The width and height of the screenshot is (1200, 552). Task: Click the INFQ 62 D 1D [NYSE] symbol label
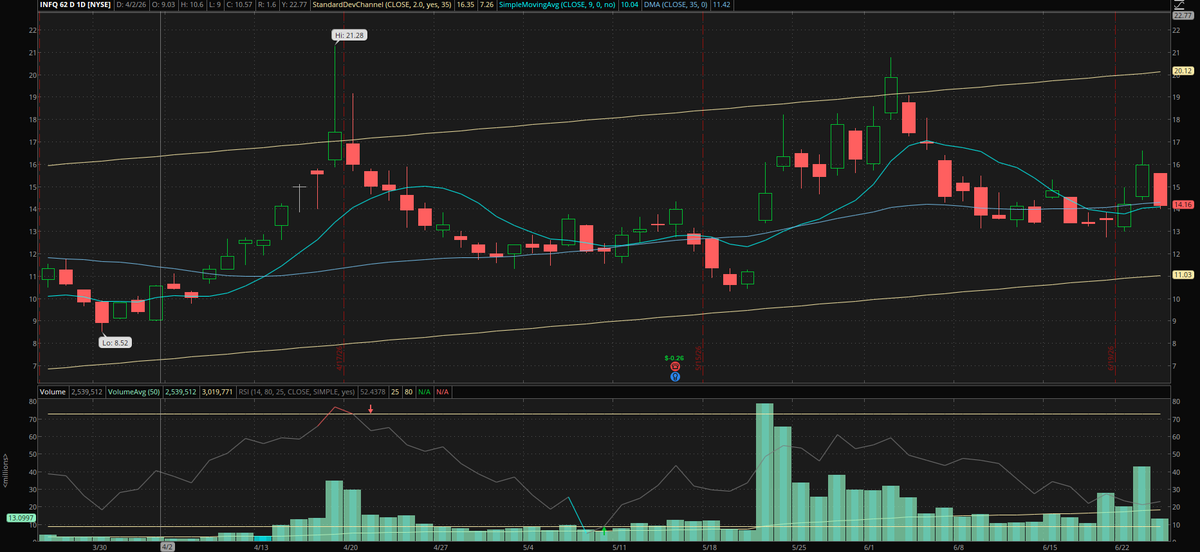click(x=75, y=5)
